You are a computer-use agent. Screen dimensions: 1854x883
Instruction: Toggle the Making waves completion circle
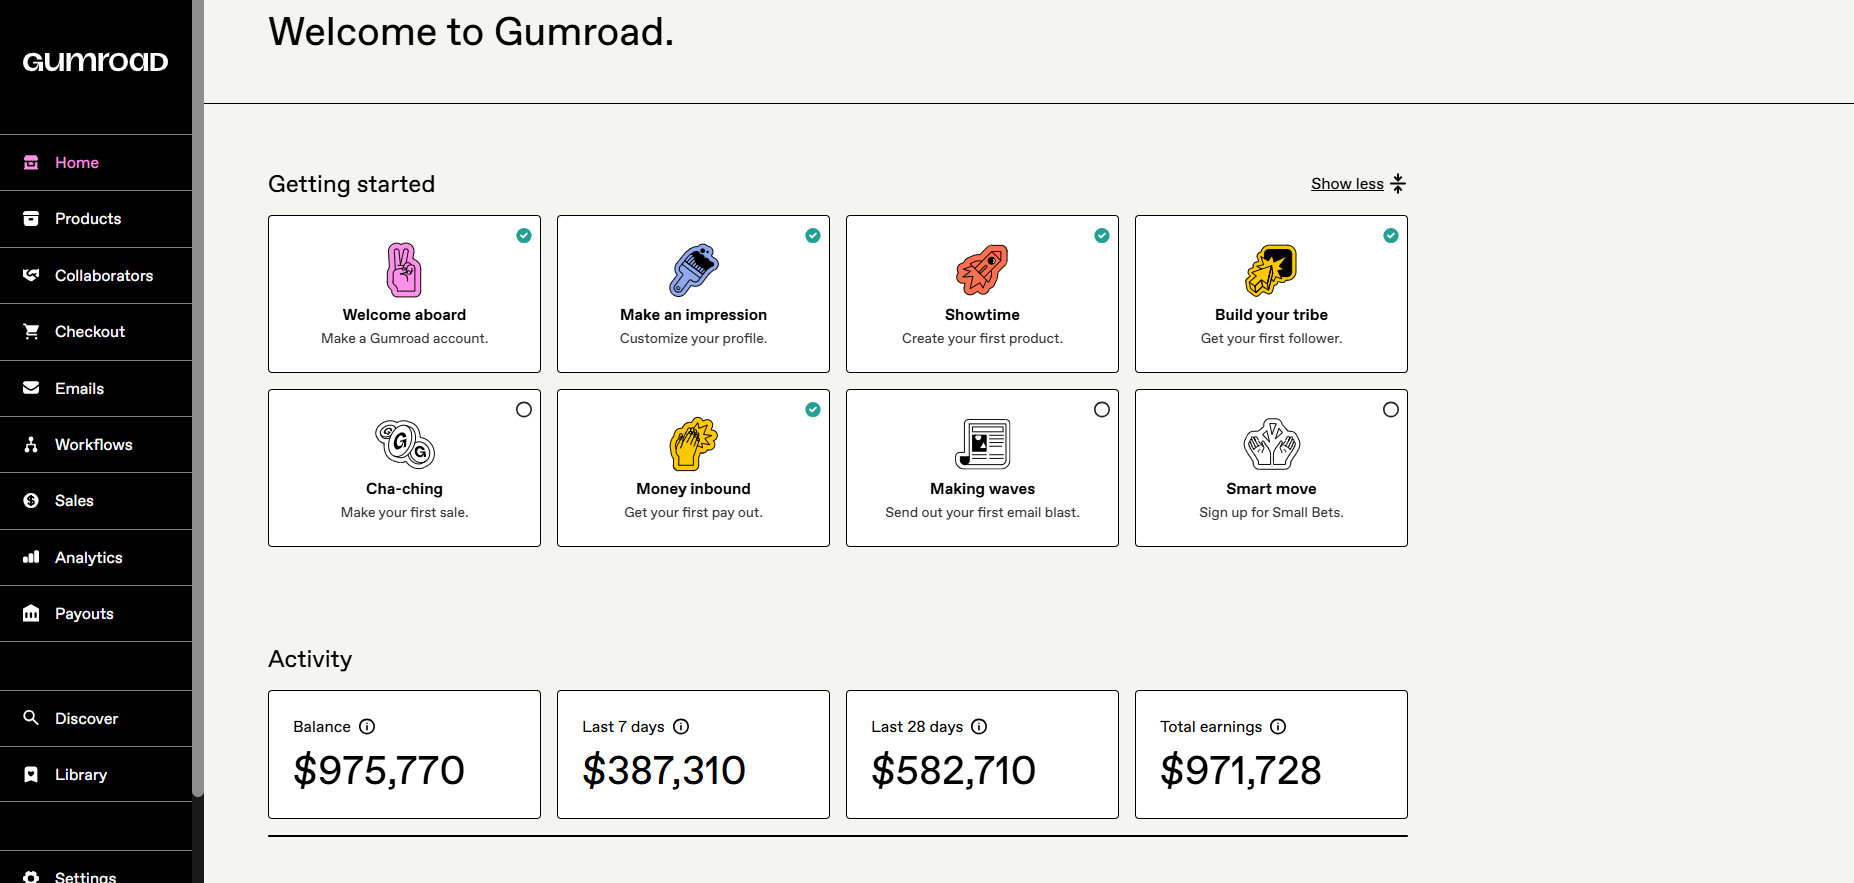point(1102,410)
